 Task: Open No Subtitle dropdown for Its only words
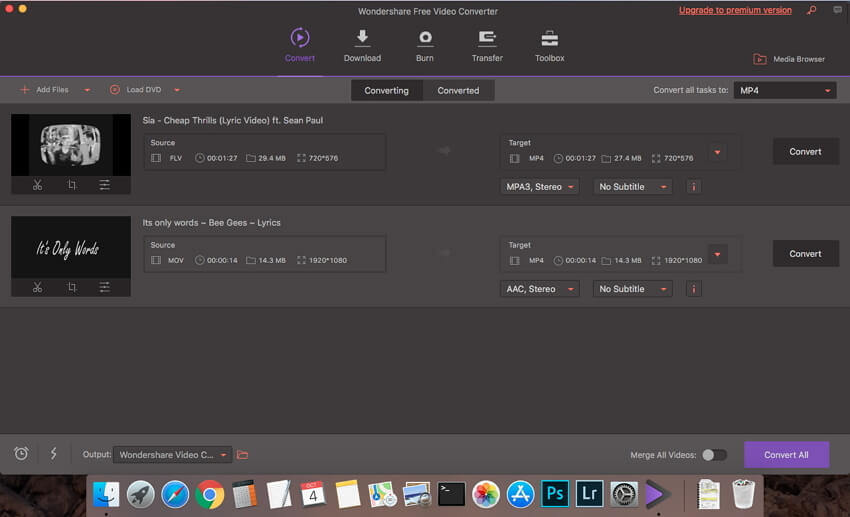[x=633, y=289]
